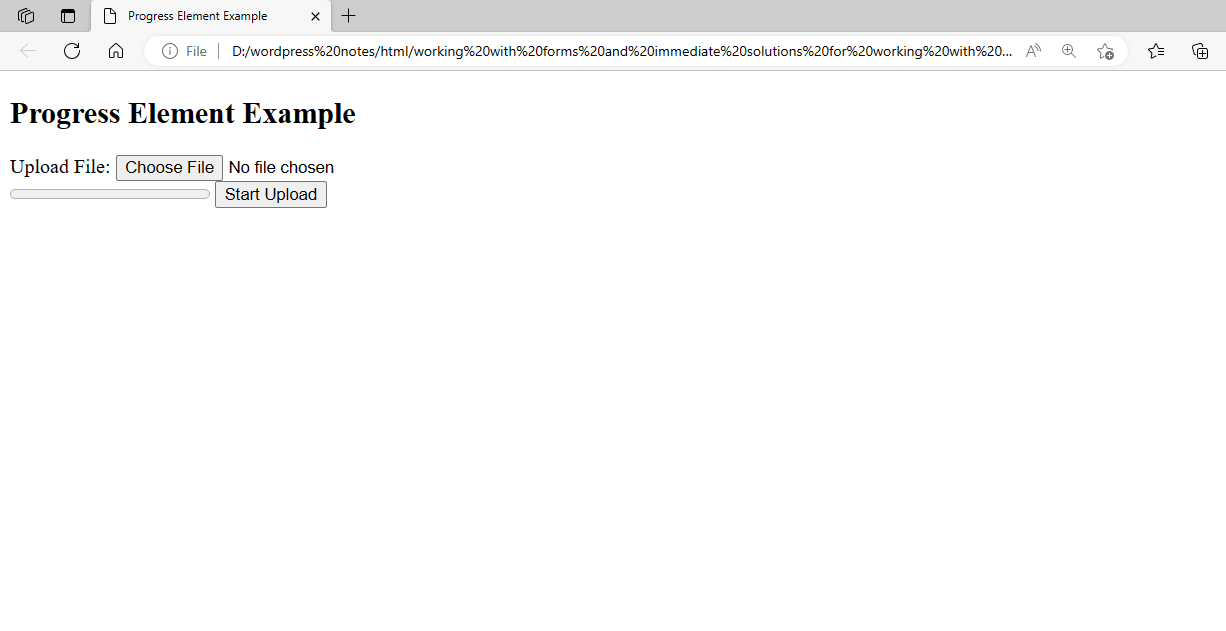
Task: Click the zoom magnifier icon
Action: pyautogui.click(x=1069, y=51)
